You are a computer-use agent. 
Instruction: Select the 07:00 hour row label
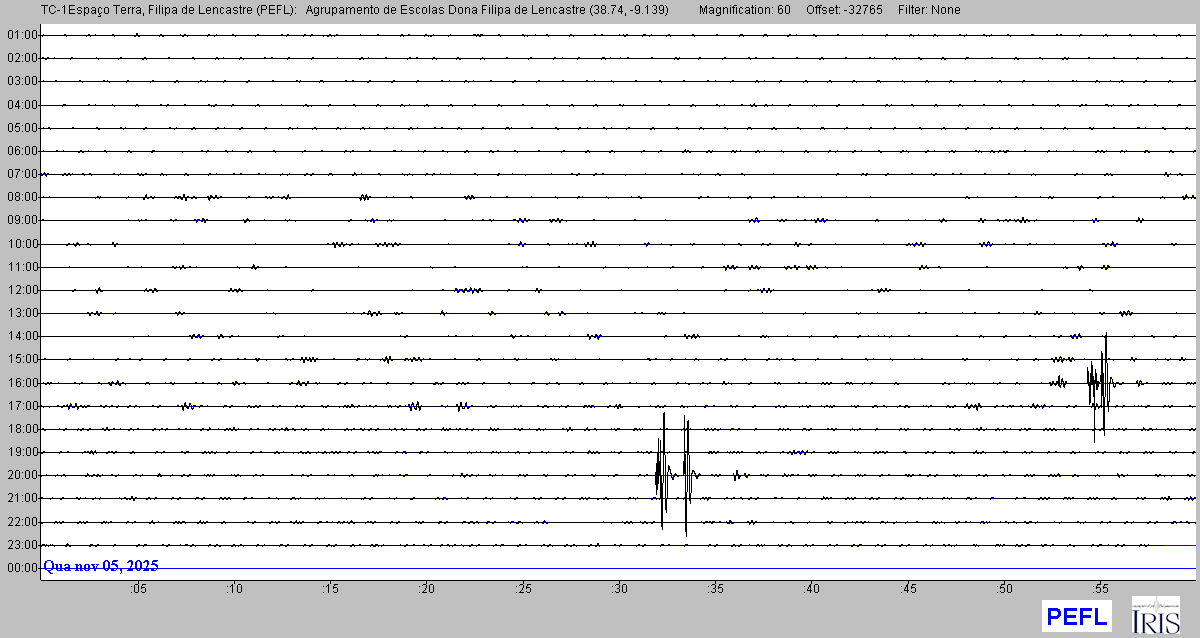(x=22, y=174)
